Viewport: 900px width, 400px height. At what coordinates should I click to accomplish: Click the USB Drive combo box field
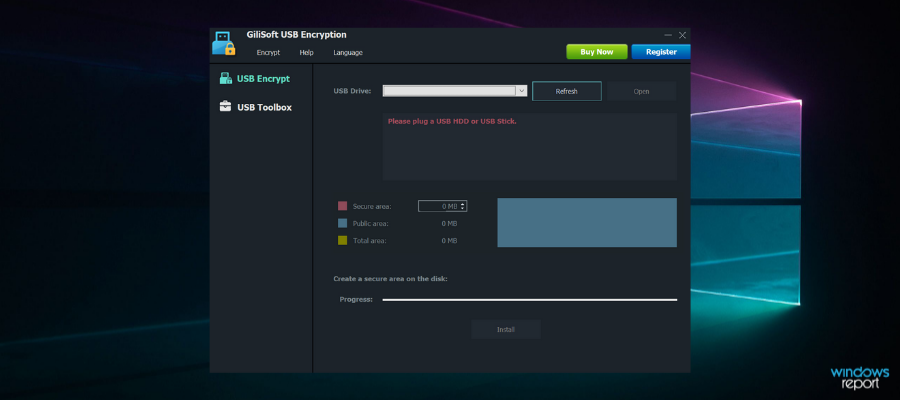[455, 91]
